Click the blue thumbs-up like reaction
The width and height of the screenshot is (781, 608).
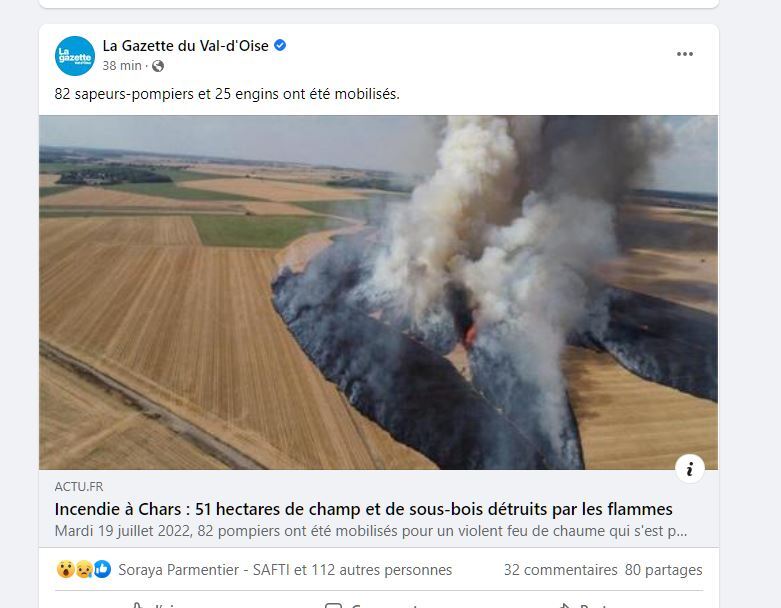(x=103, y=569)
